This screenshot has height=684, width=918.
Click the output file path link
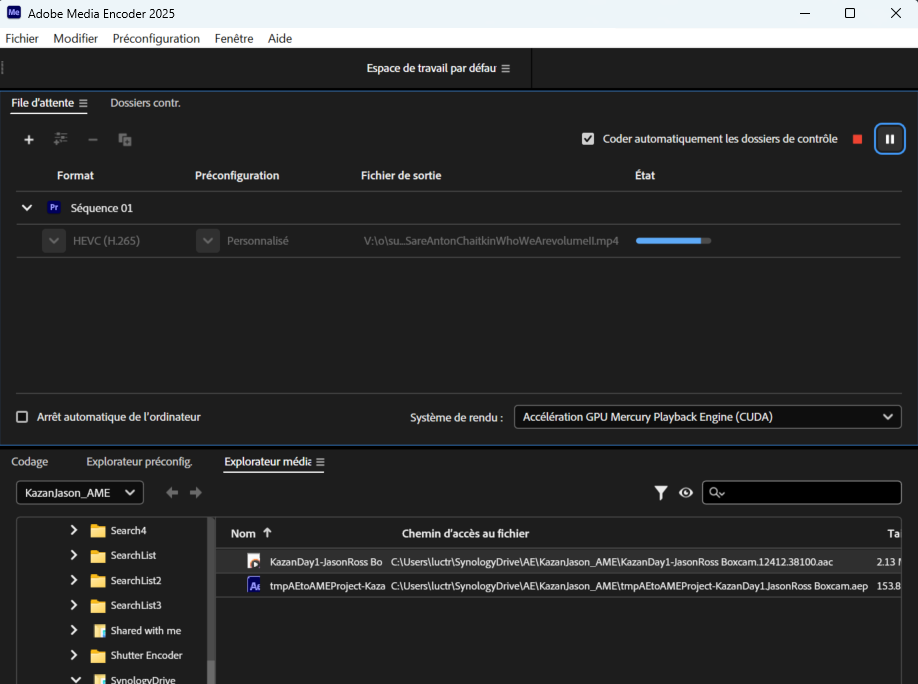tap(491, 241)
